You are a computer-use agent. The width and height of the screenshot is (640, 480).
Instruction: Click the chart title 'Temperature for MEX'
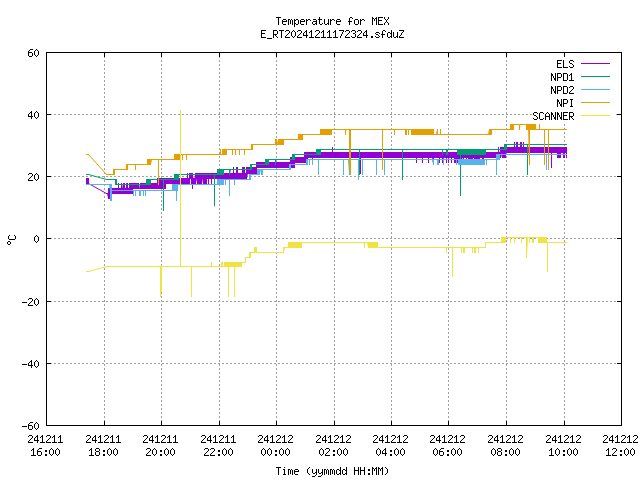[332, 21]
